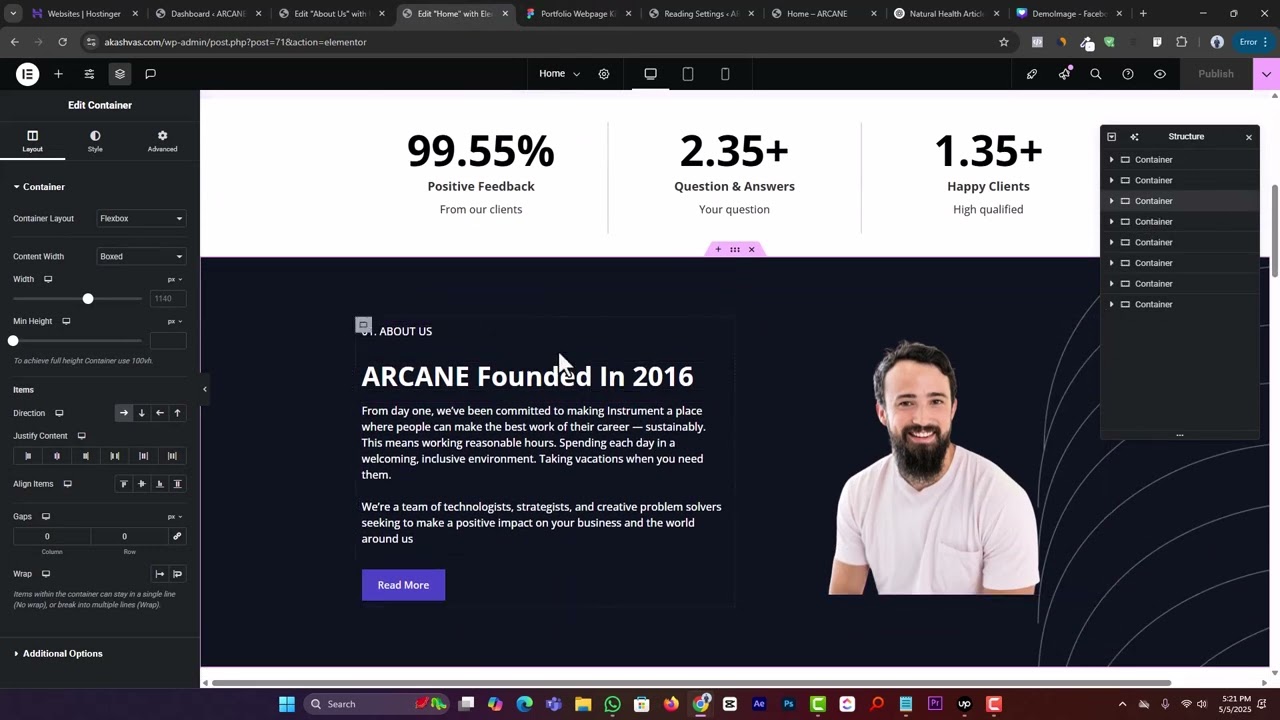Set Align Items to start
The height and width of the screenshot is (720, 1280).
click(124, 484)
